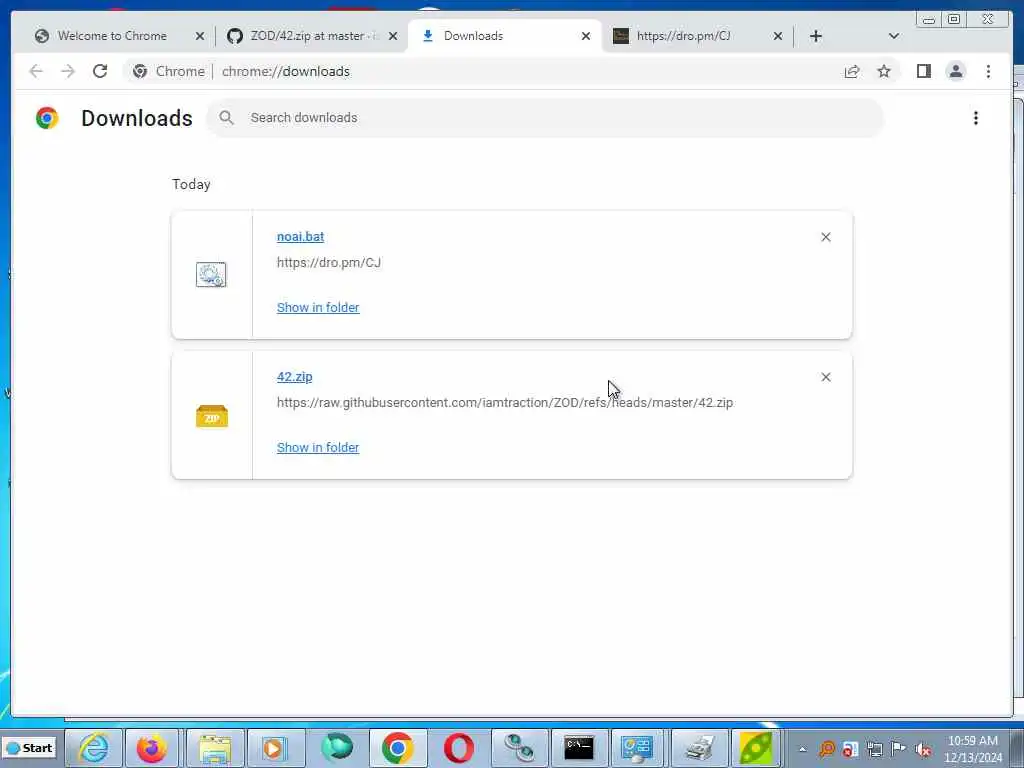1024x768 pixels.
Task: Close the https://dro.pm/CJ tab
Action: click(x=778, y=36)
